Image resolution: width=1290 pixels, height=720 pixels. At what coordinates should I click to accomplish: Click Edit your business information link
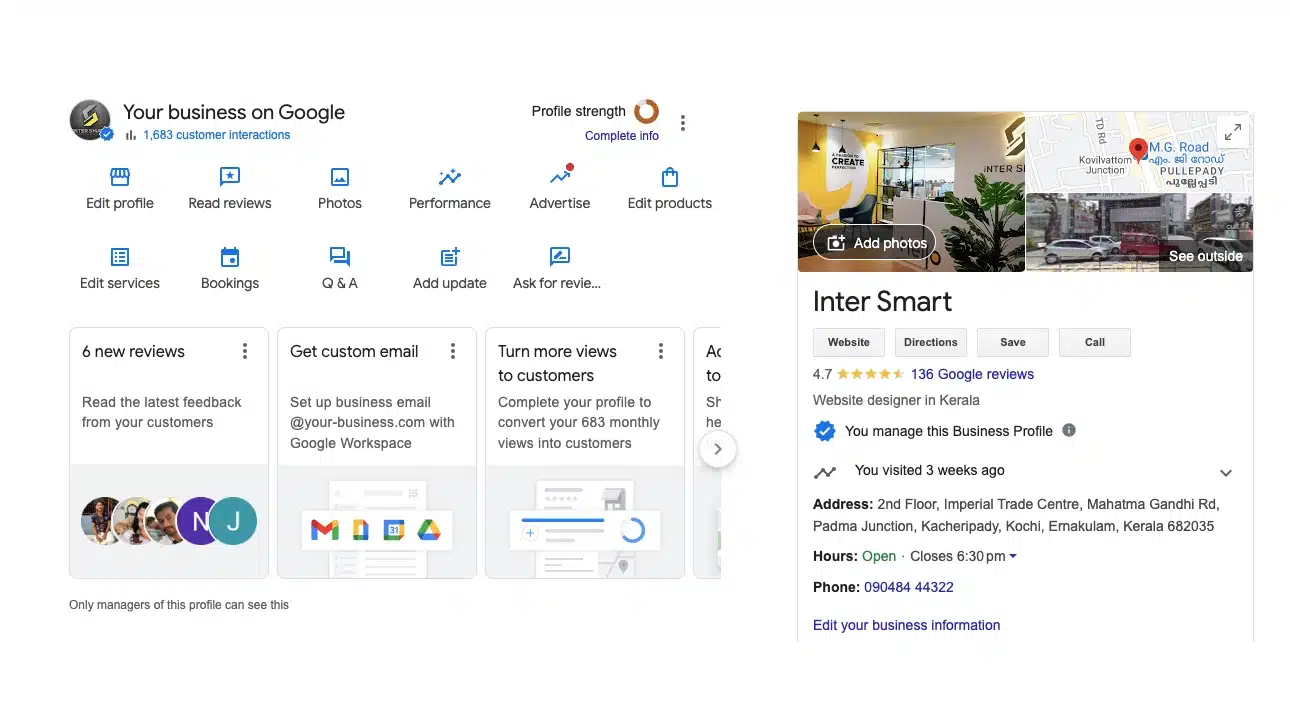click(x=906, y=625)
